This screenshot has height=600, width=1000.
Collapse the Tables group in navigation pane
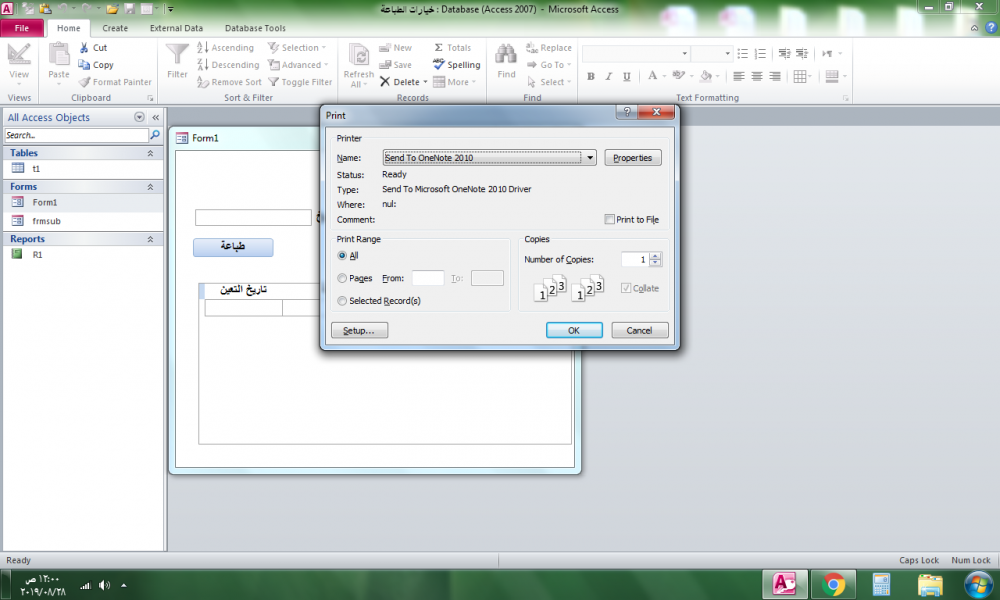pos(151,153)
